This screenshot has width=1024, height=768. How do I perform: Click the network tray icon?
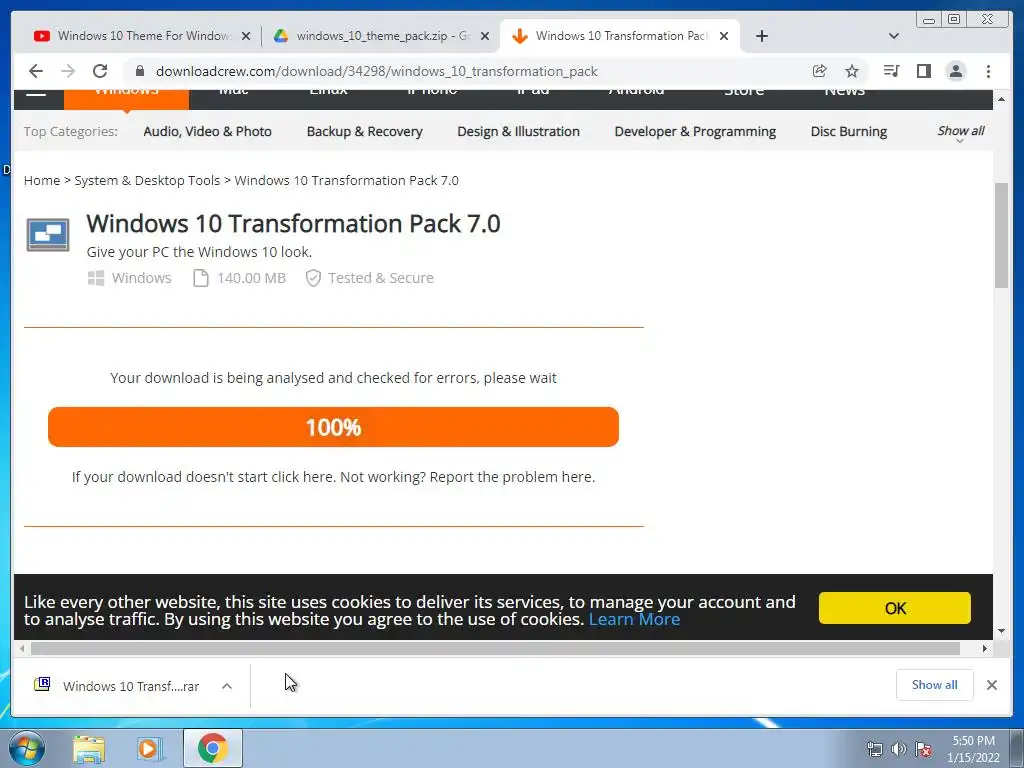coord(874,749)
